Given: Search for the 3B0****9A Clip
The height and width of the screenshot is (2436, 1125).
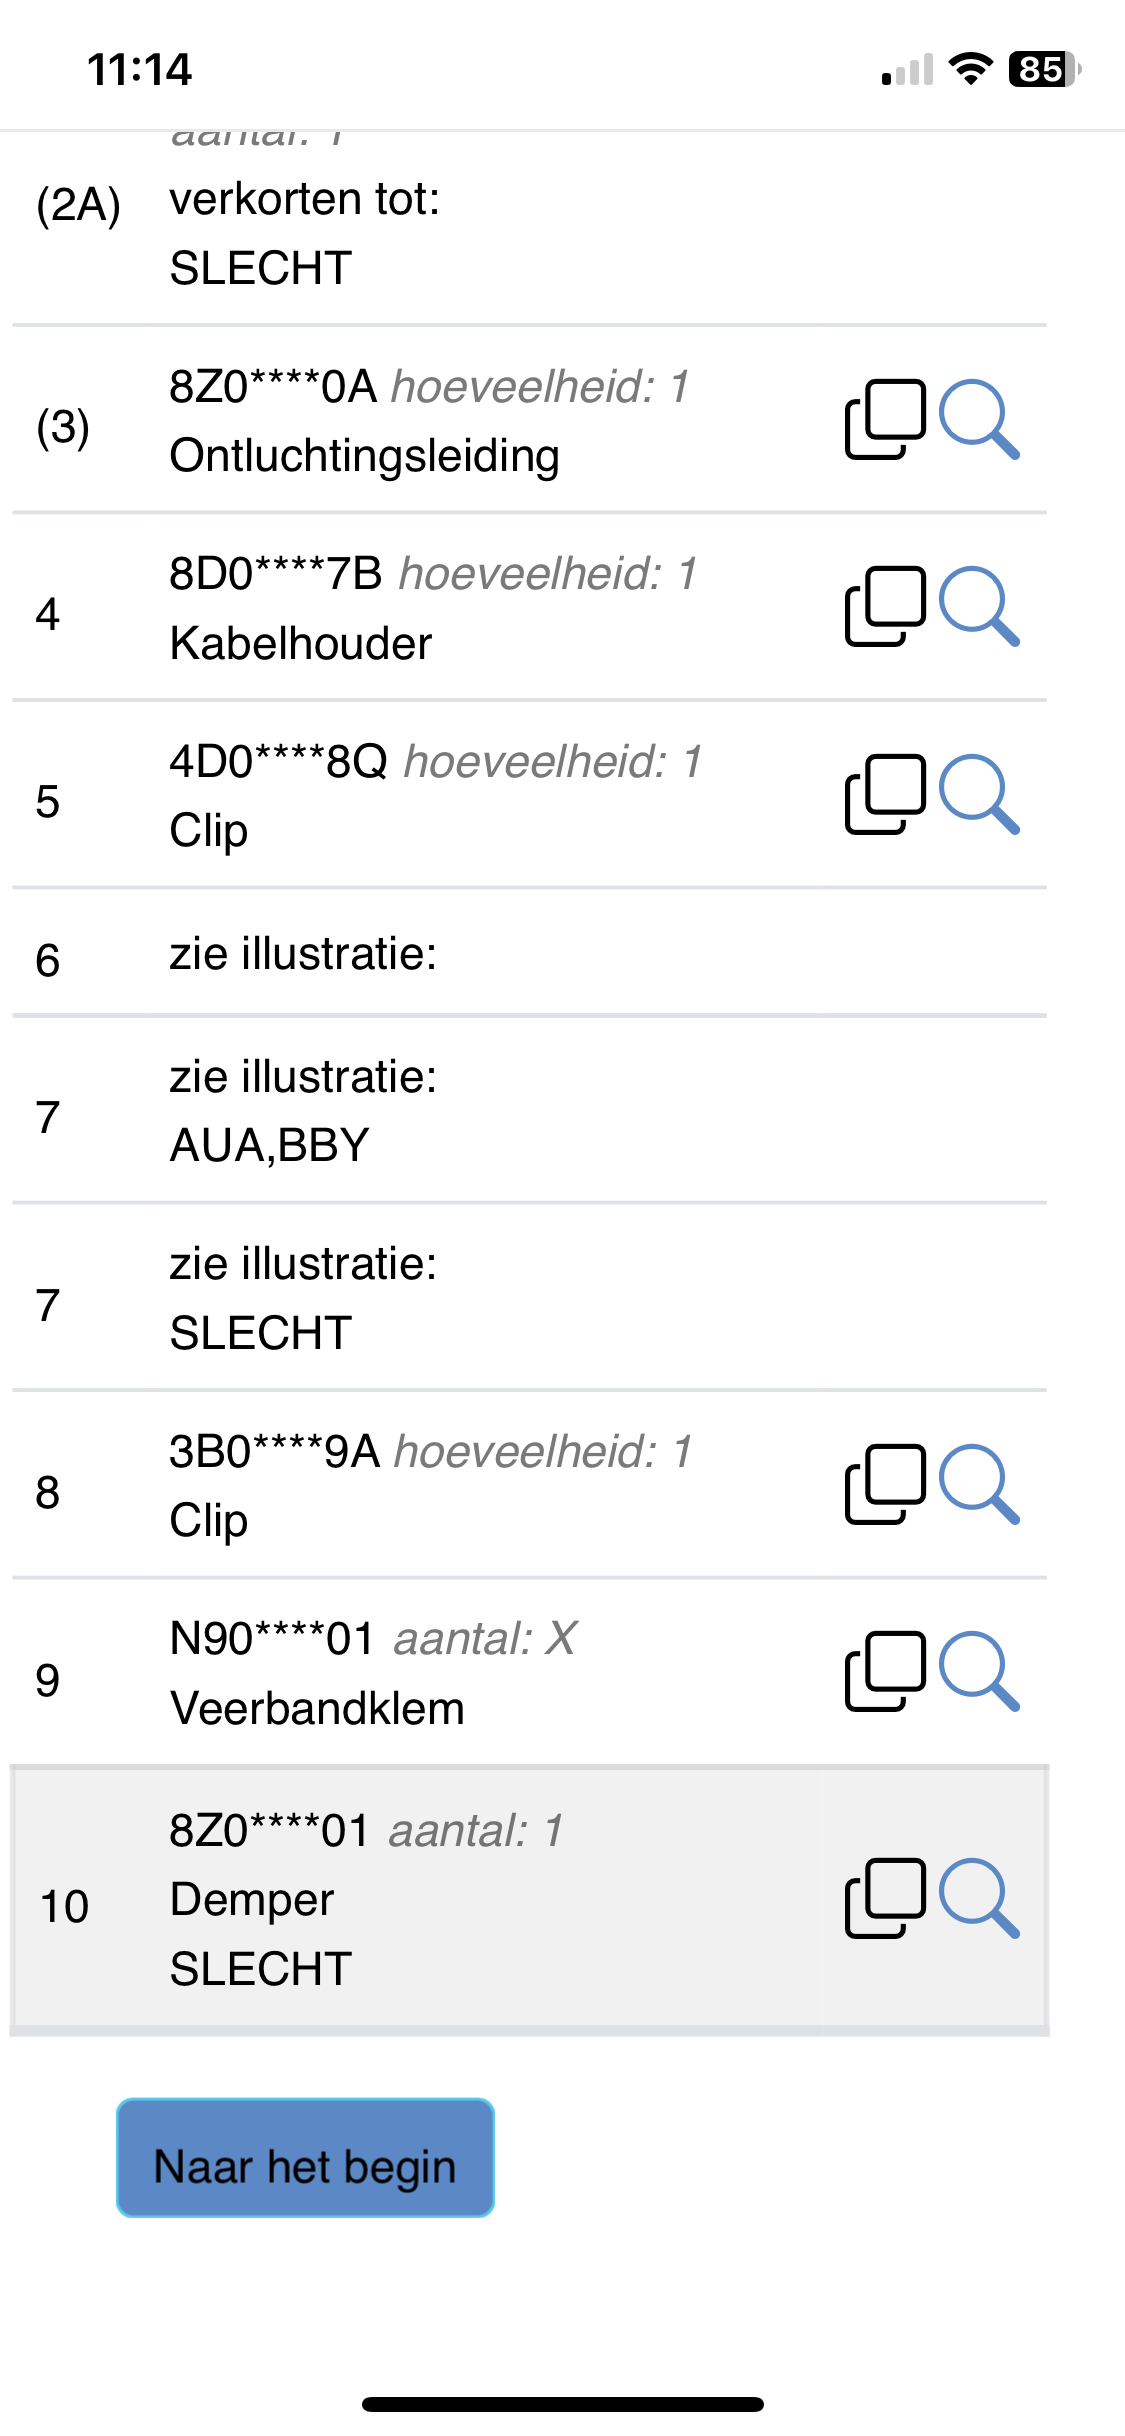Looking at the screenshot, I should point(979,1484).
